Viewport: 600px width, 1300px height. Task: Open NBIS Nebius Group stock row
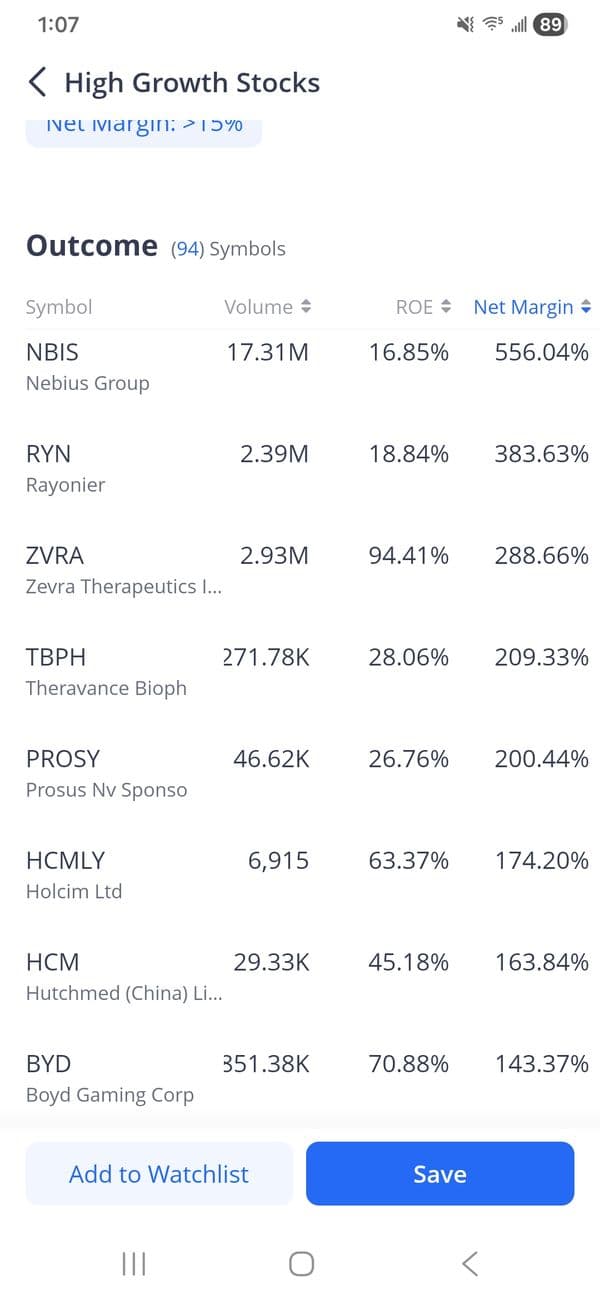pos(300,367)
